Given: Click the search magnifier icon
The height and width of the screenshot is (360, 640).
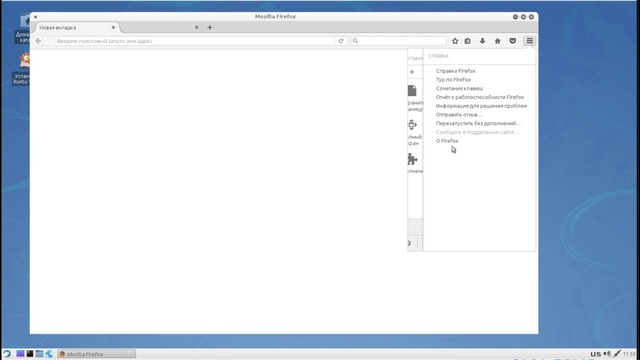Looking at the screenshot, I should 356,41.
